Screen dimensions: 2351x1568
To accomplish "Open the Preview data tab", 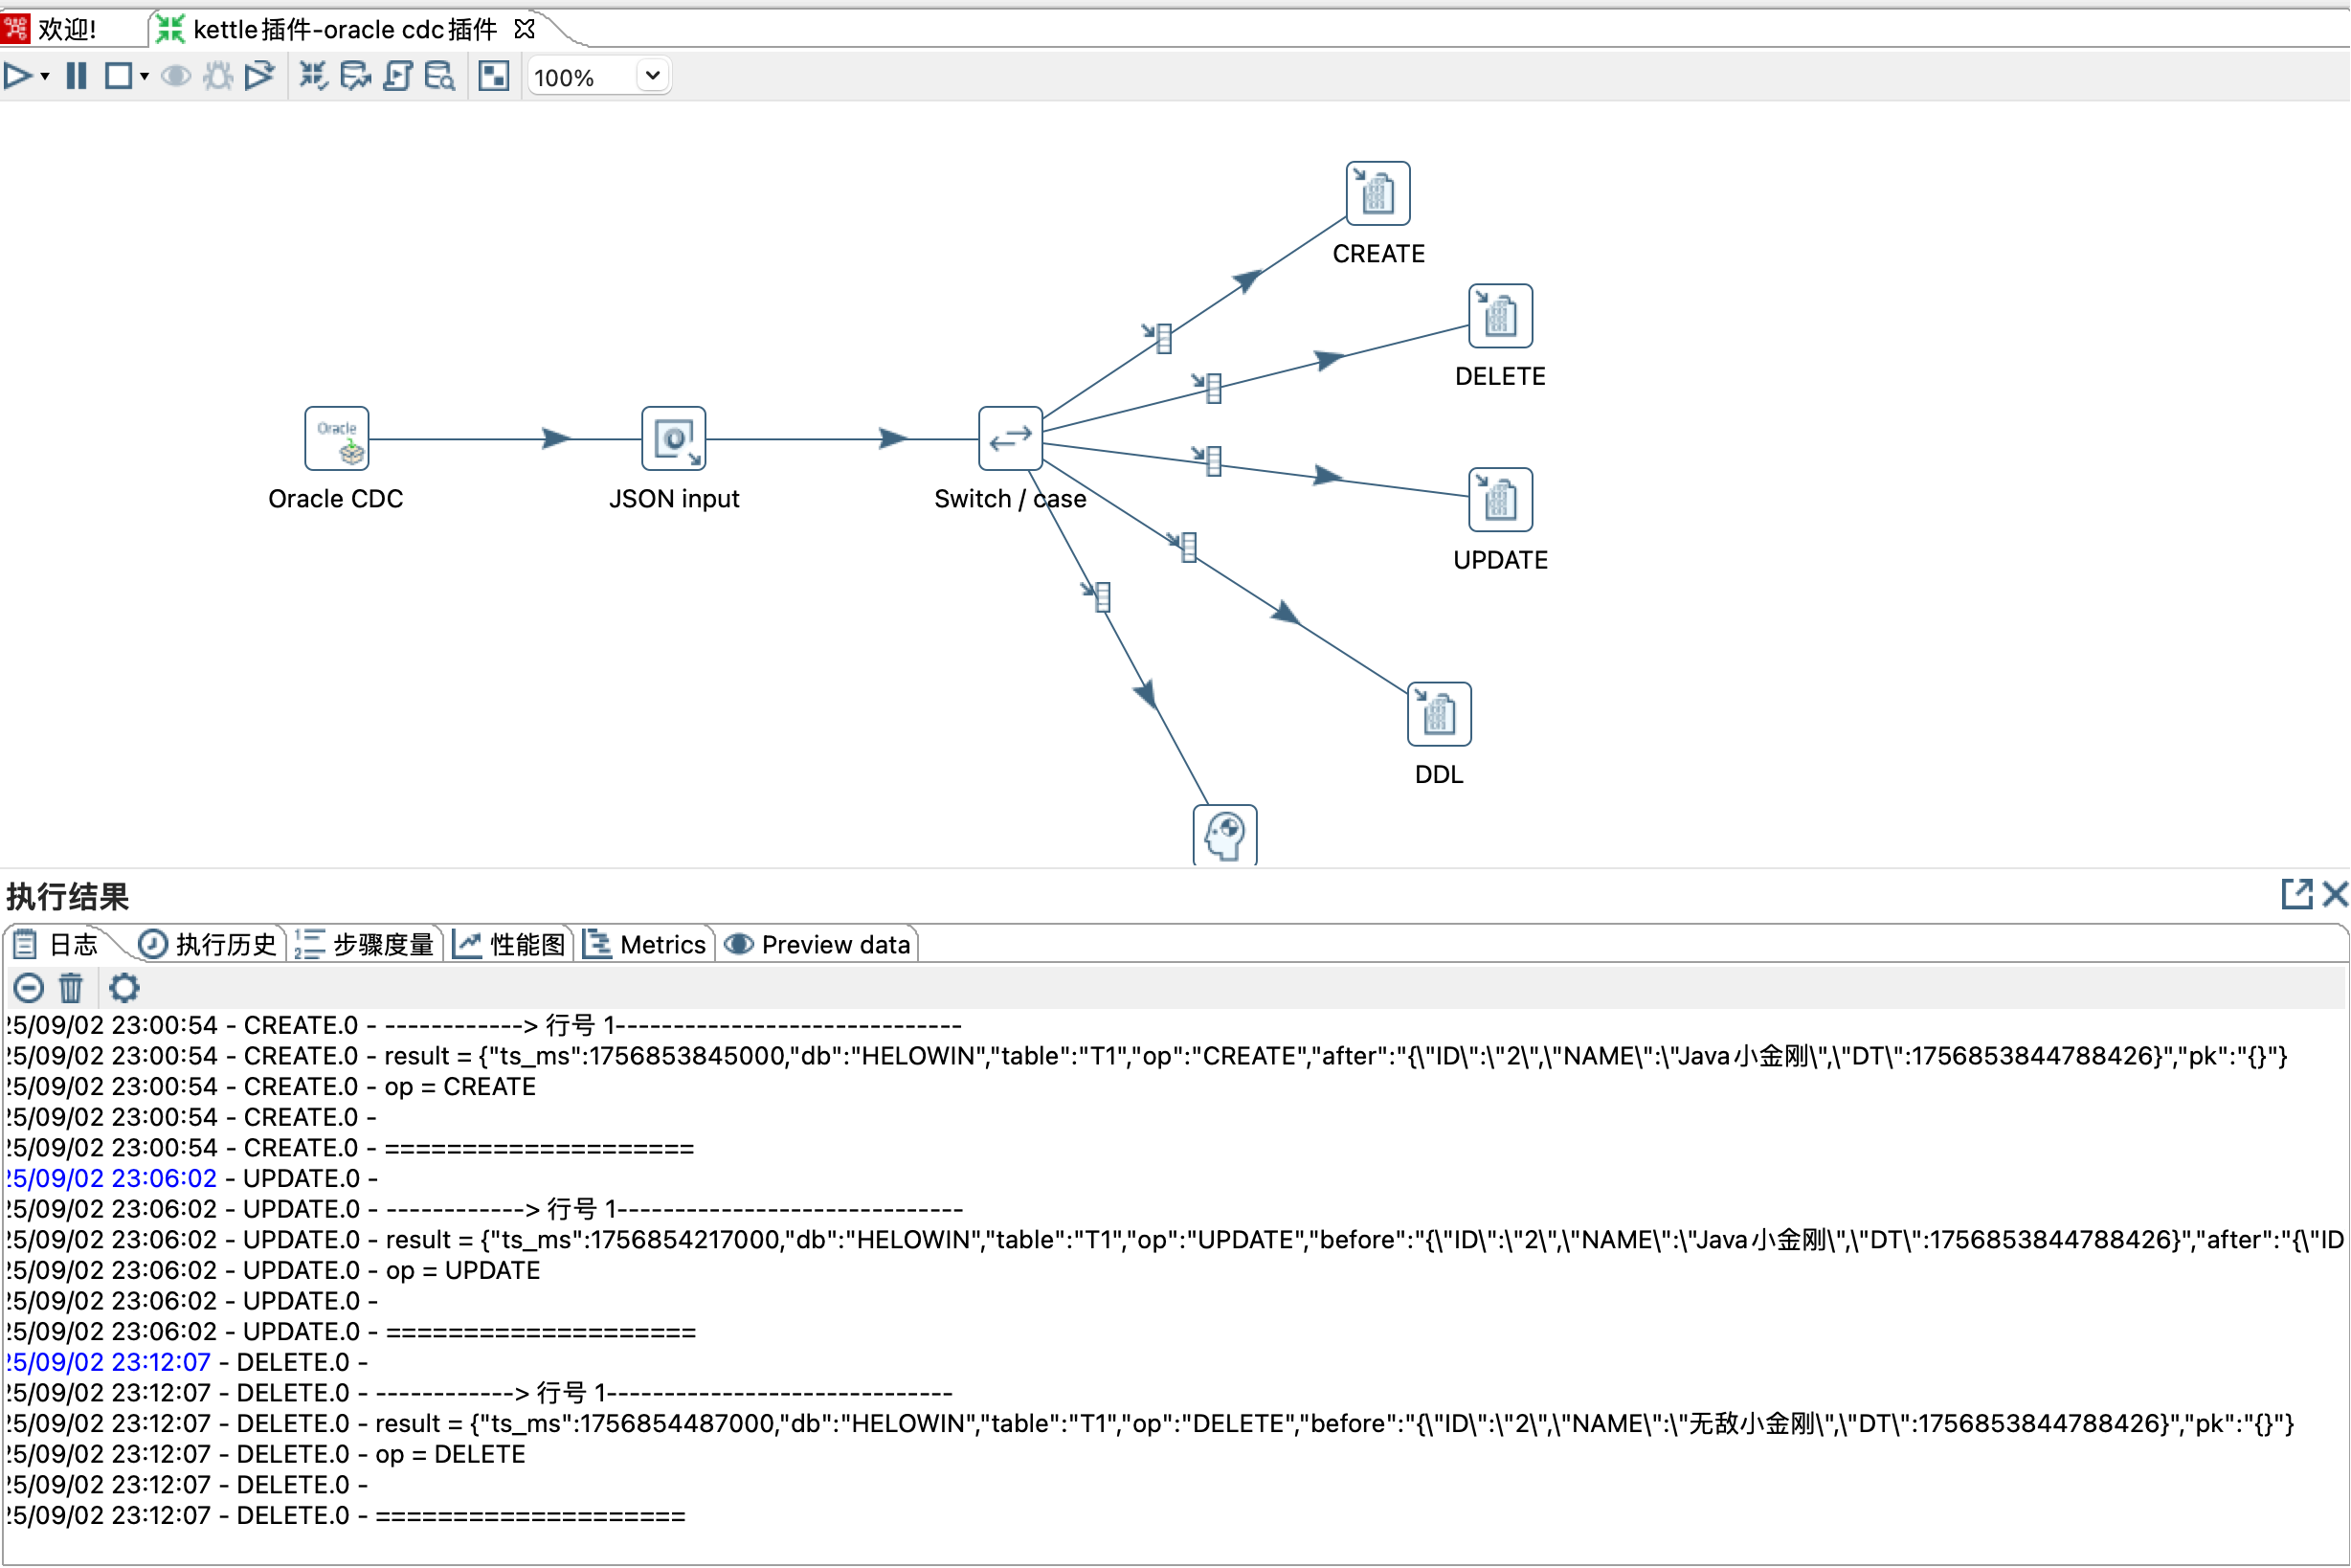I will [818, 944].
